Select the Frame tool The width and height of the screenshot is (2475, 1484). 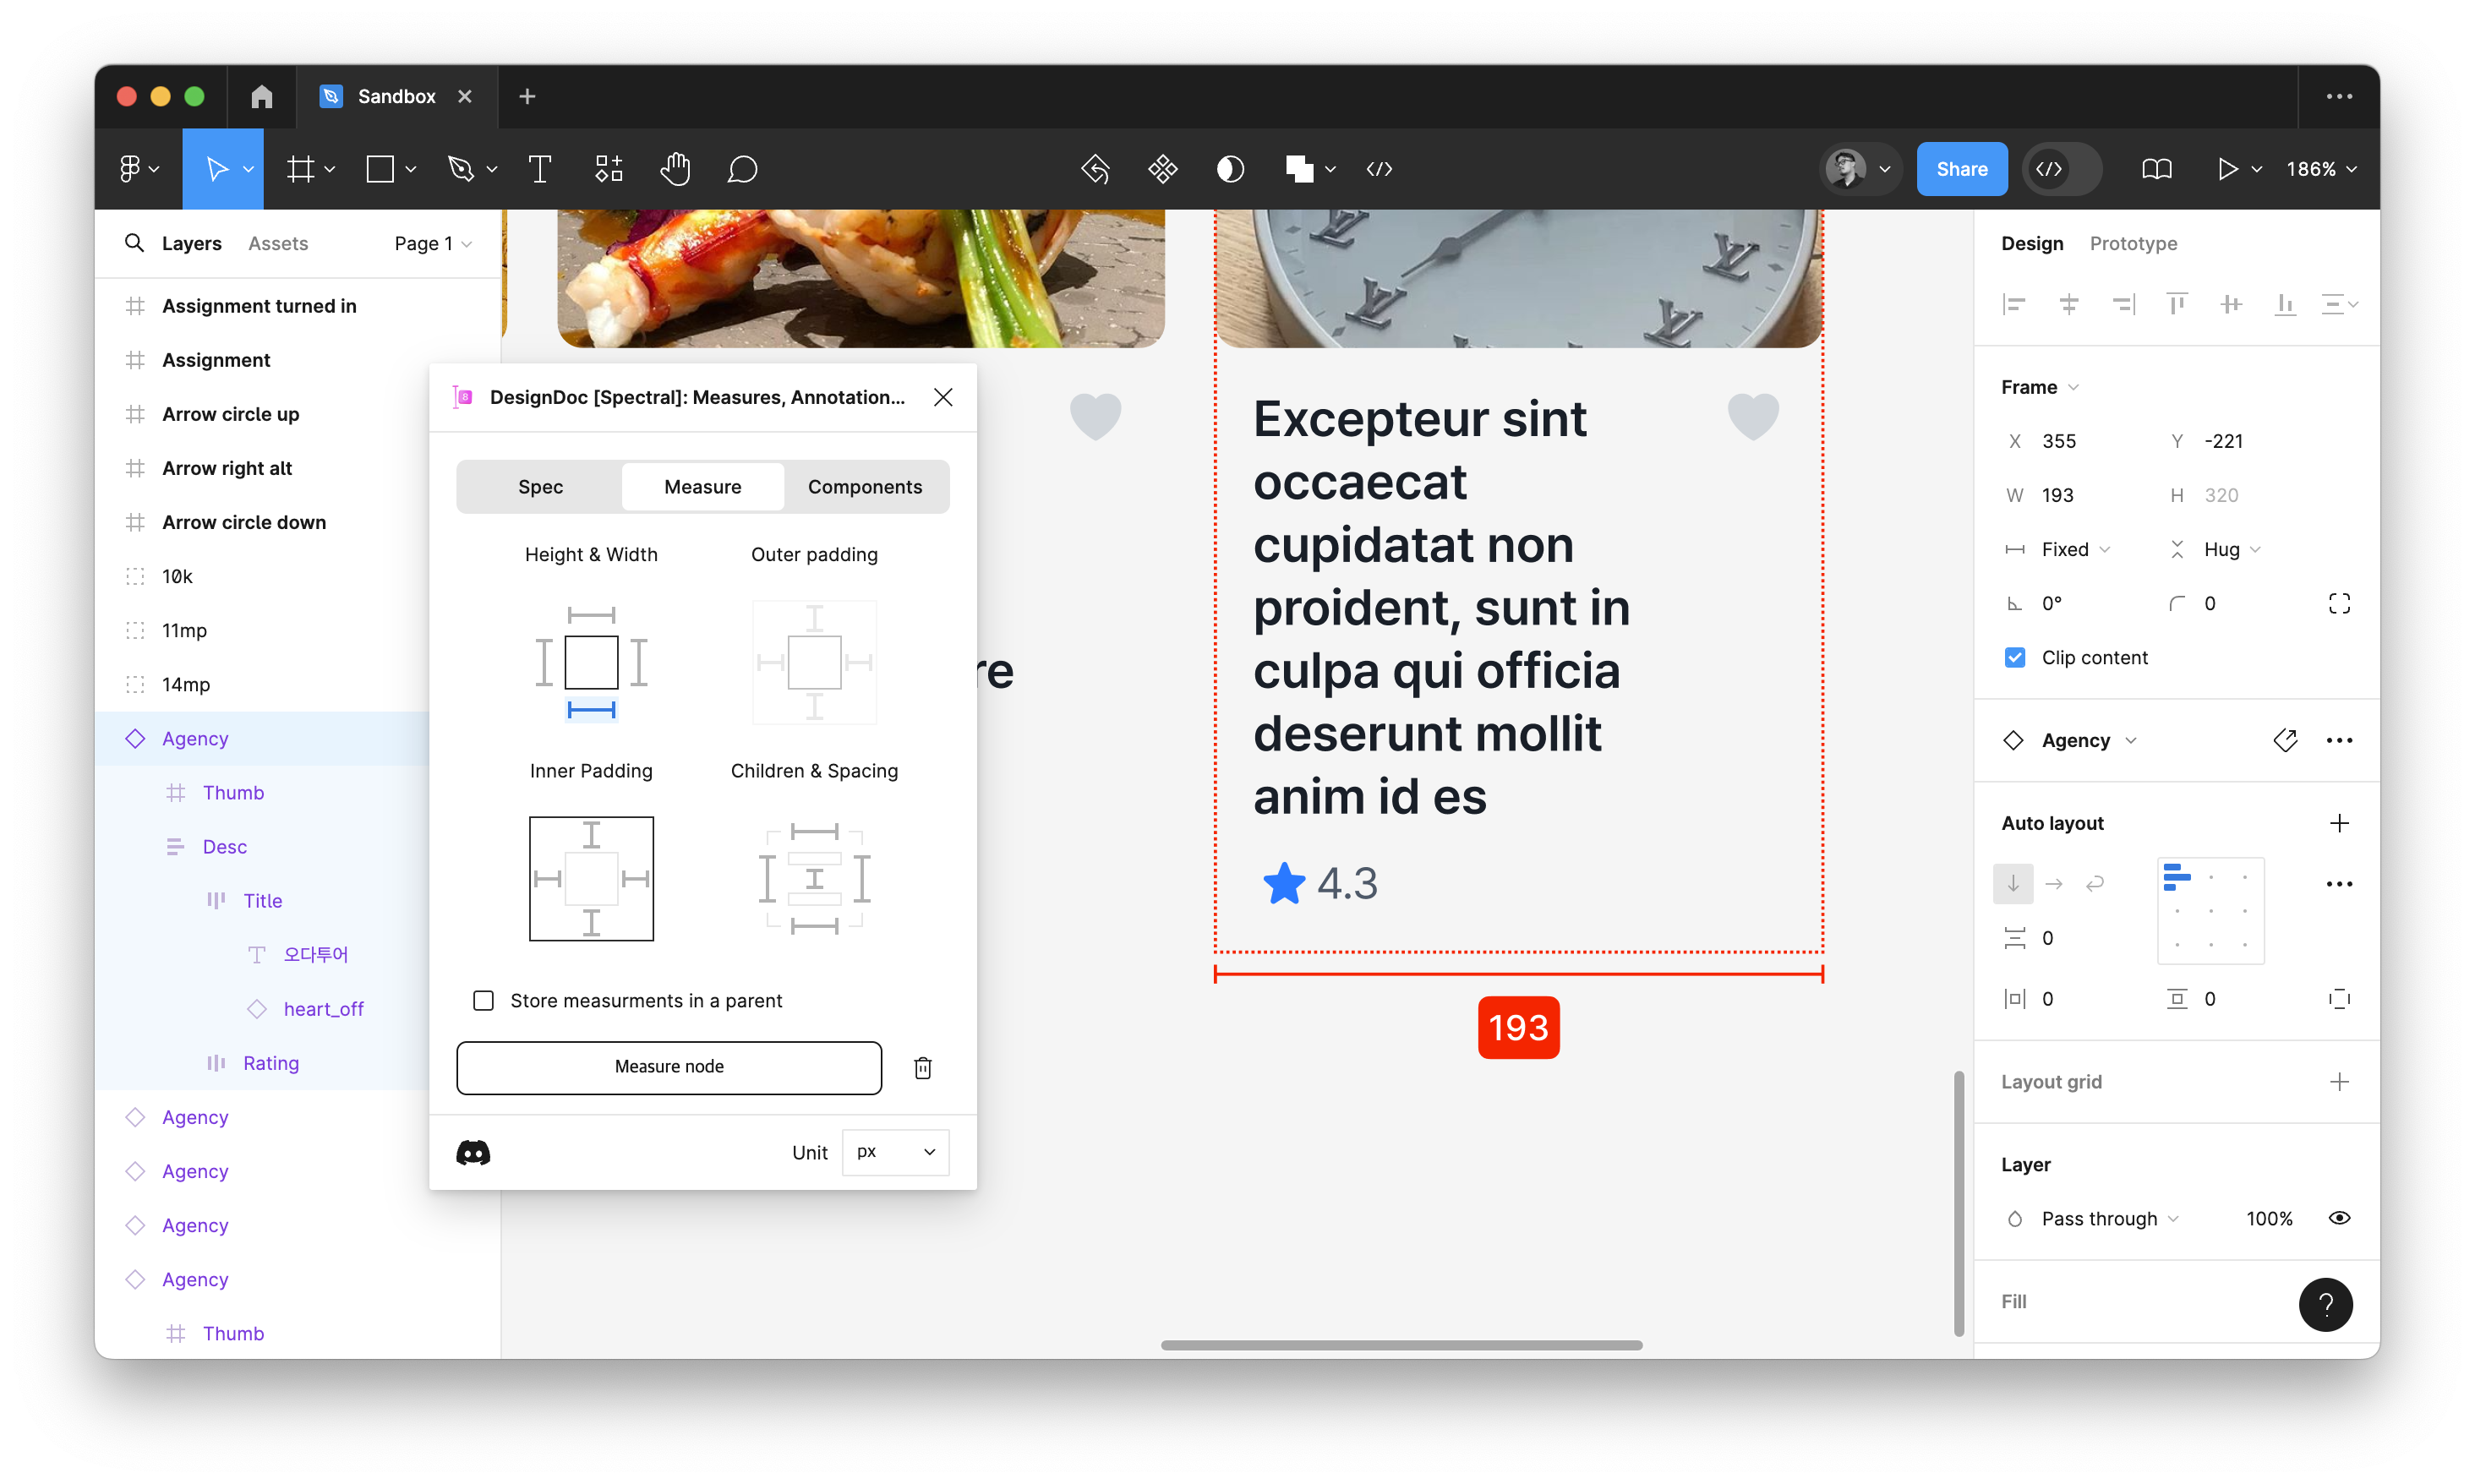(x=300, y=169)
